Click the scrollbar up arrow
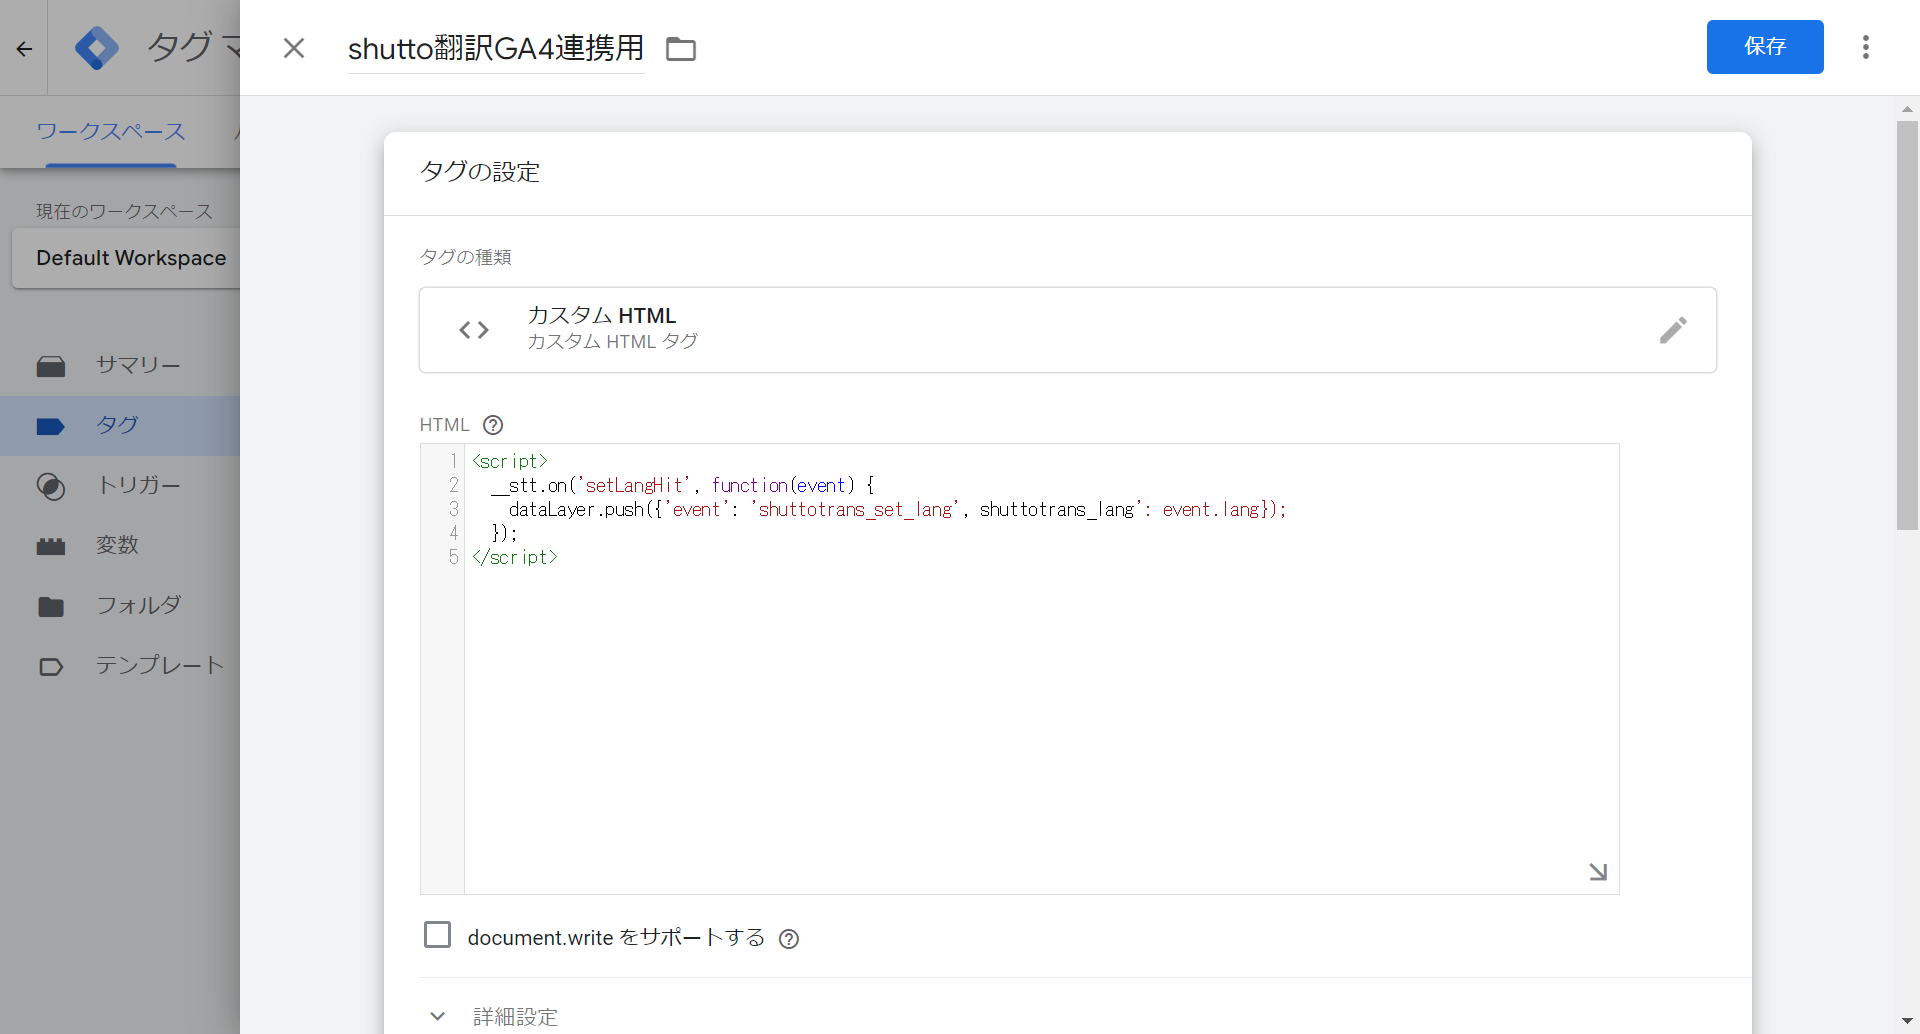The width and height of the screenshot is (1920, 1034). pos(1907,108)
